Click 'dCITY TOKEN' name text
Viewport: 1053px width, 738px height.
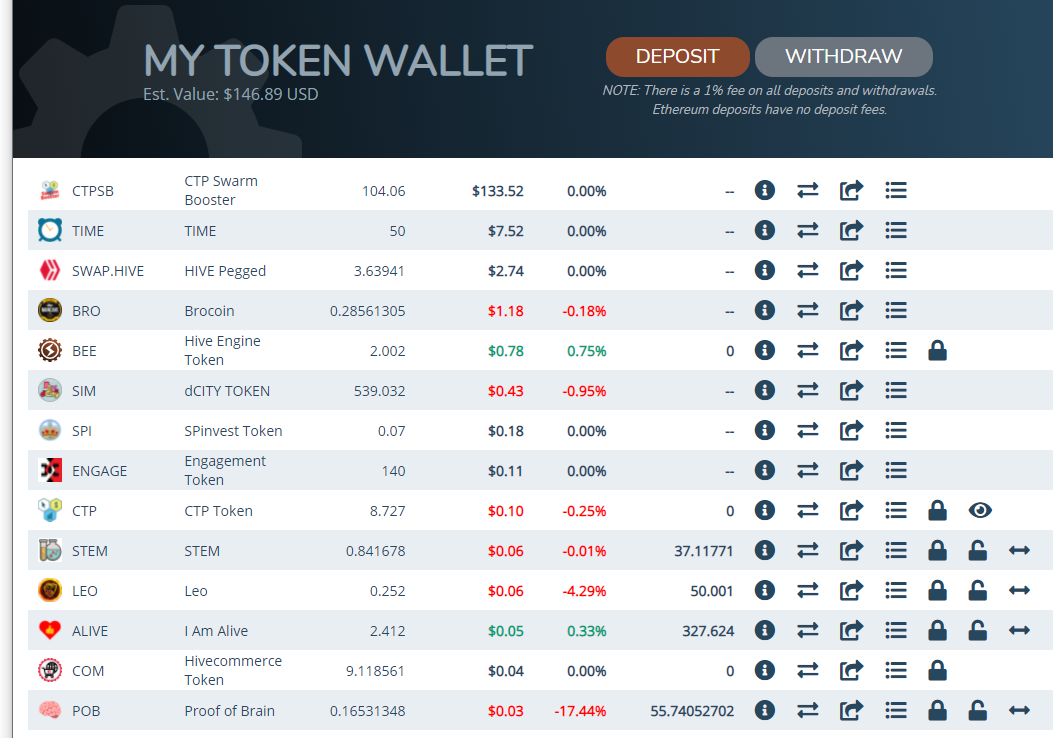(227, 391)
